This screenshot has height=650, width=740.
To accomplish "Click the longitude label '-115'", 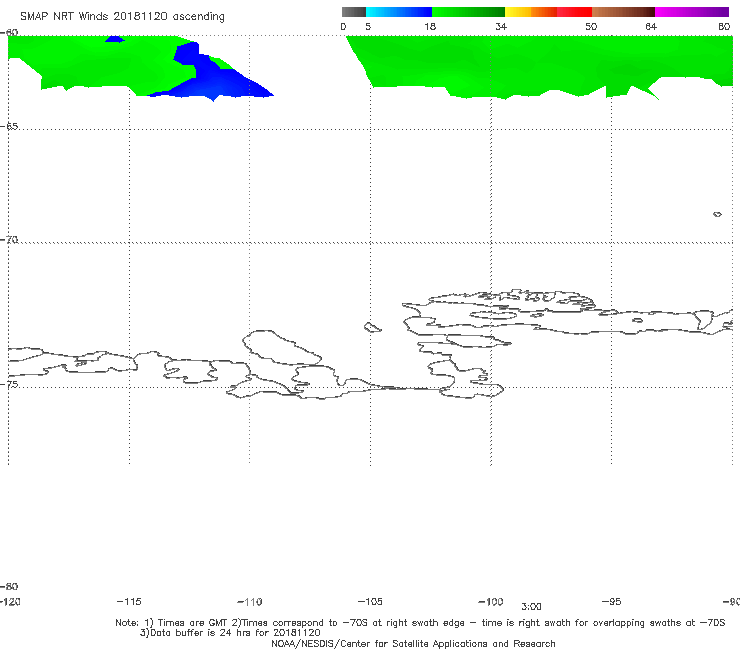I will [x=129, y=601].
